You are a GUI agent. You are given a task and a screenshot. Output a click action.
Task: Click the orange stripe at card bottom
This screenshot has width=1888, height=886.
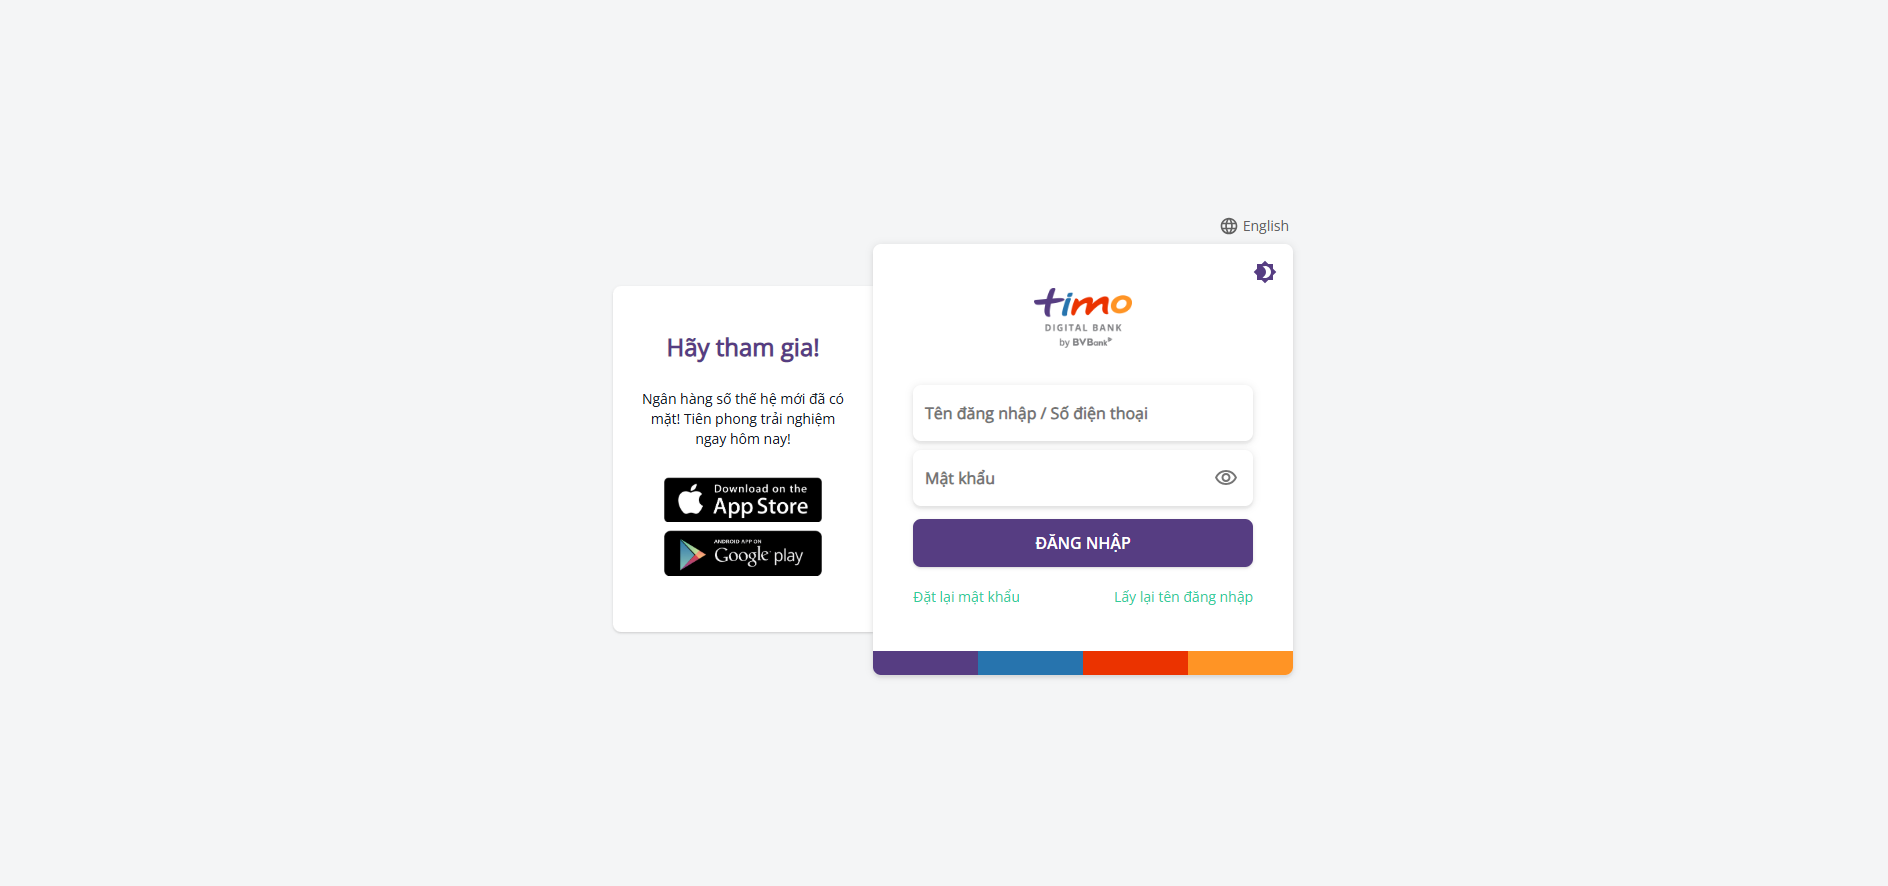click(x=1240, y=663)
